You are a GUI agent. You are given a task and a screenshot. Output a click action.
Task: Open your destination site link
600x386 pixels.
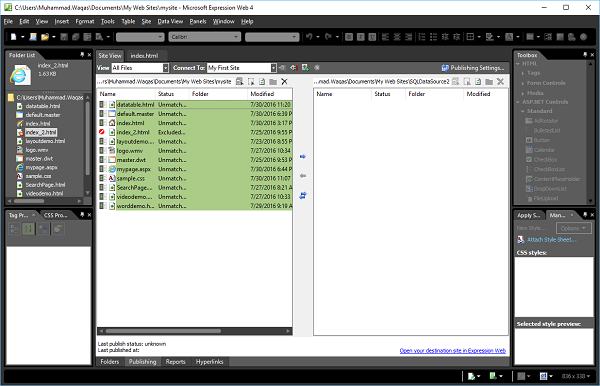[453, 351]
